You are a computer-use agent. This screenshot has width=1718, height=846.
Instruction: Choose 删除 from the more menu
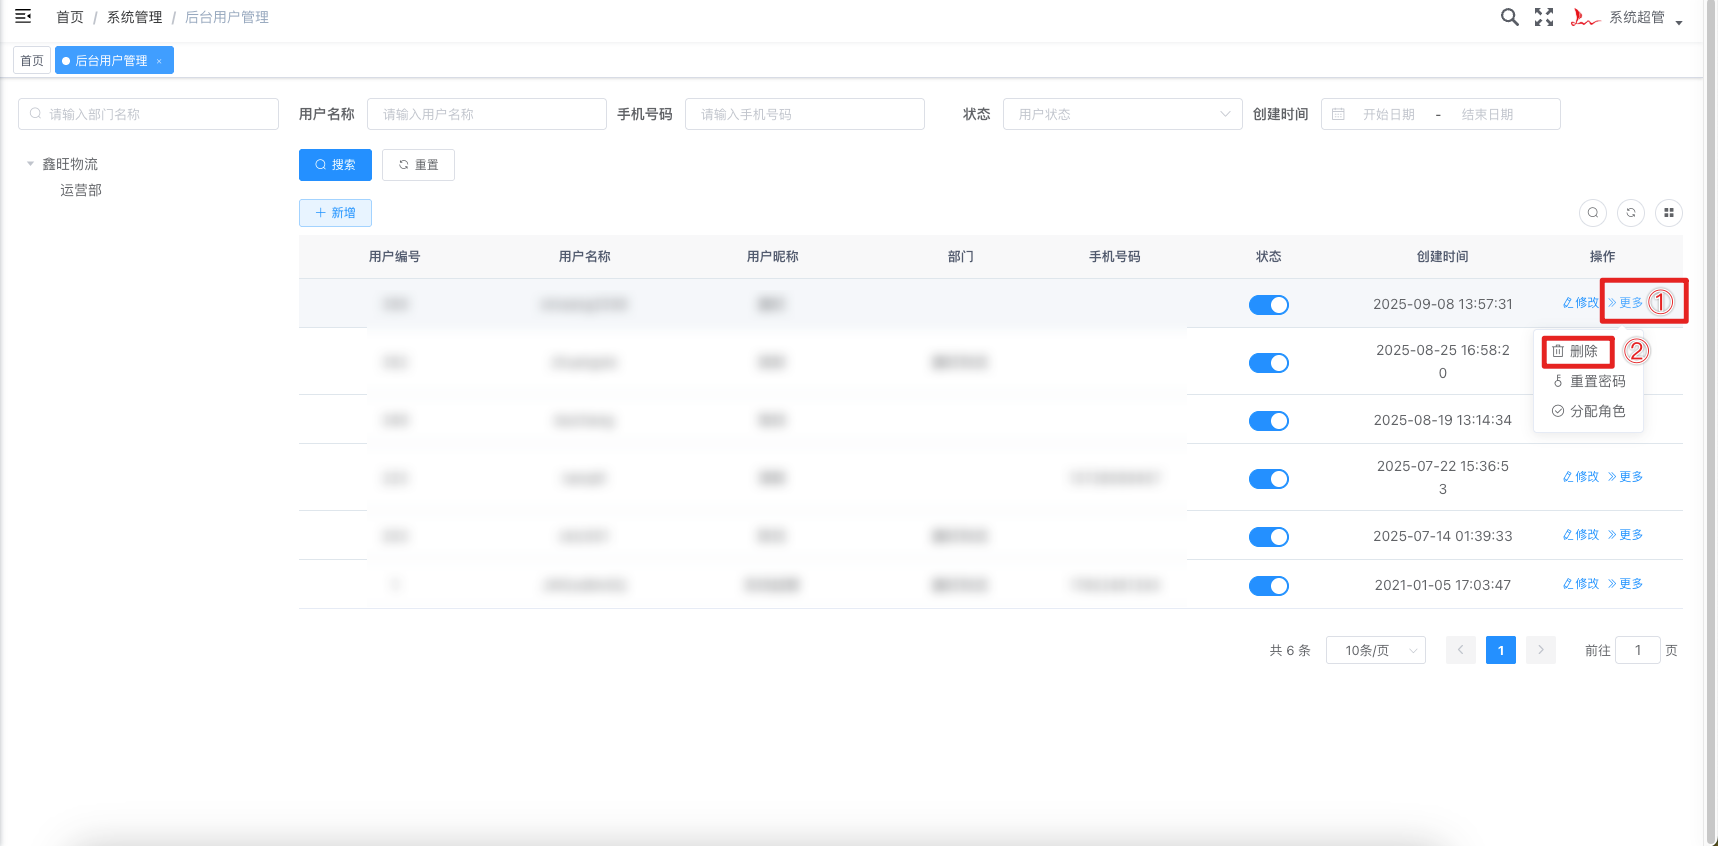tap(1576, 352)
